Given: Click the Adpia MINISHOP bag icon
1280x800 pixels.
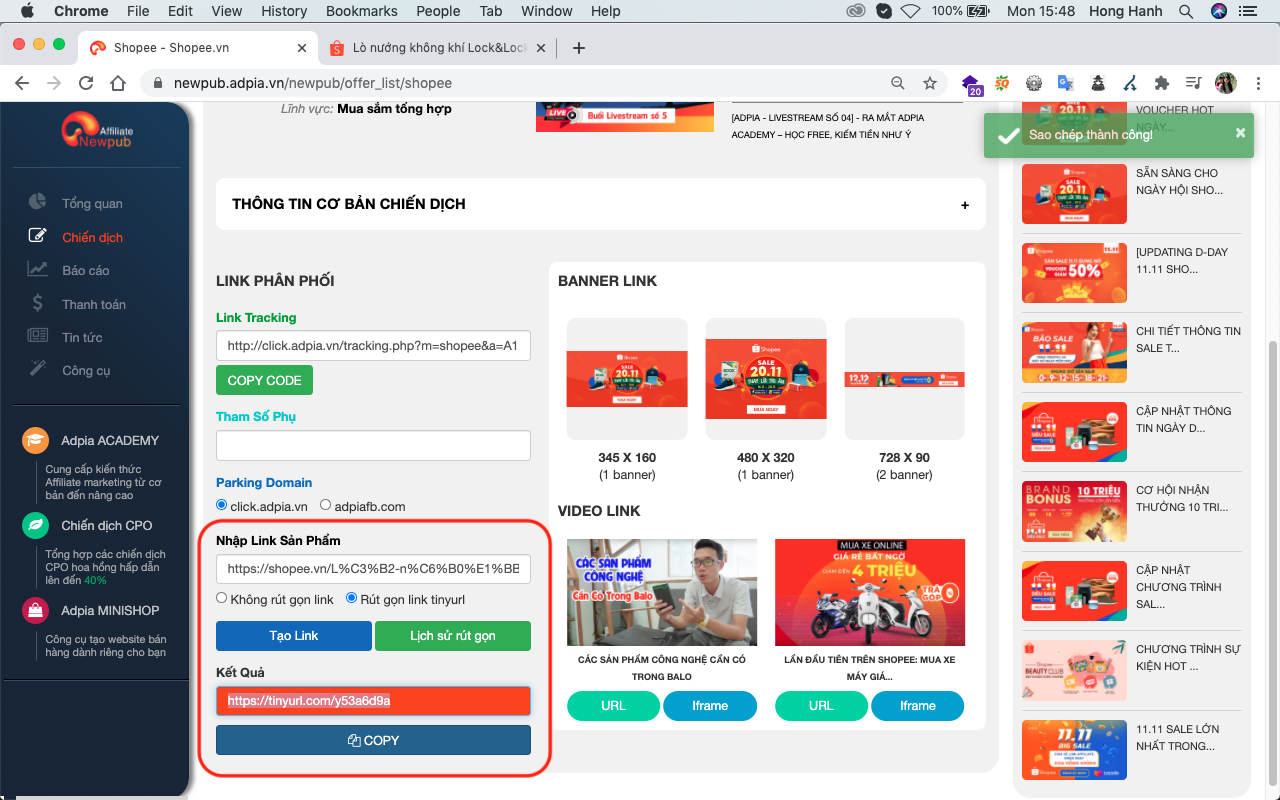Looking at the screenshot, I should click(36, 610).
